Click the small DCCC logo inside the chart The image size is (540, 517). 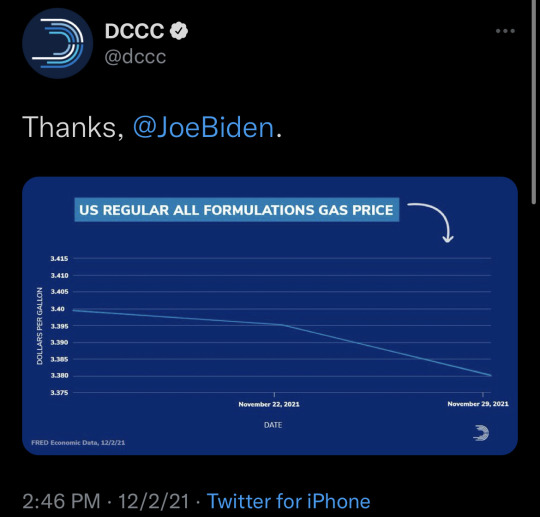click(x=481, y=433)
